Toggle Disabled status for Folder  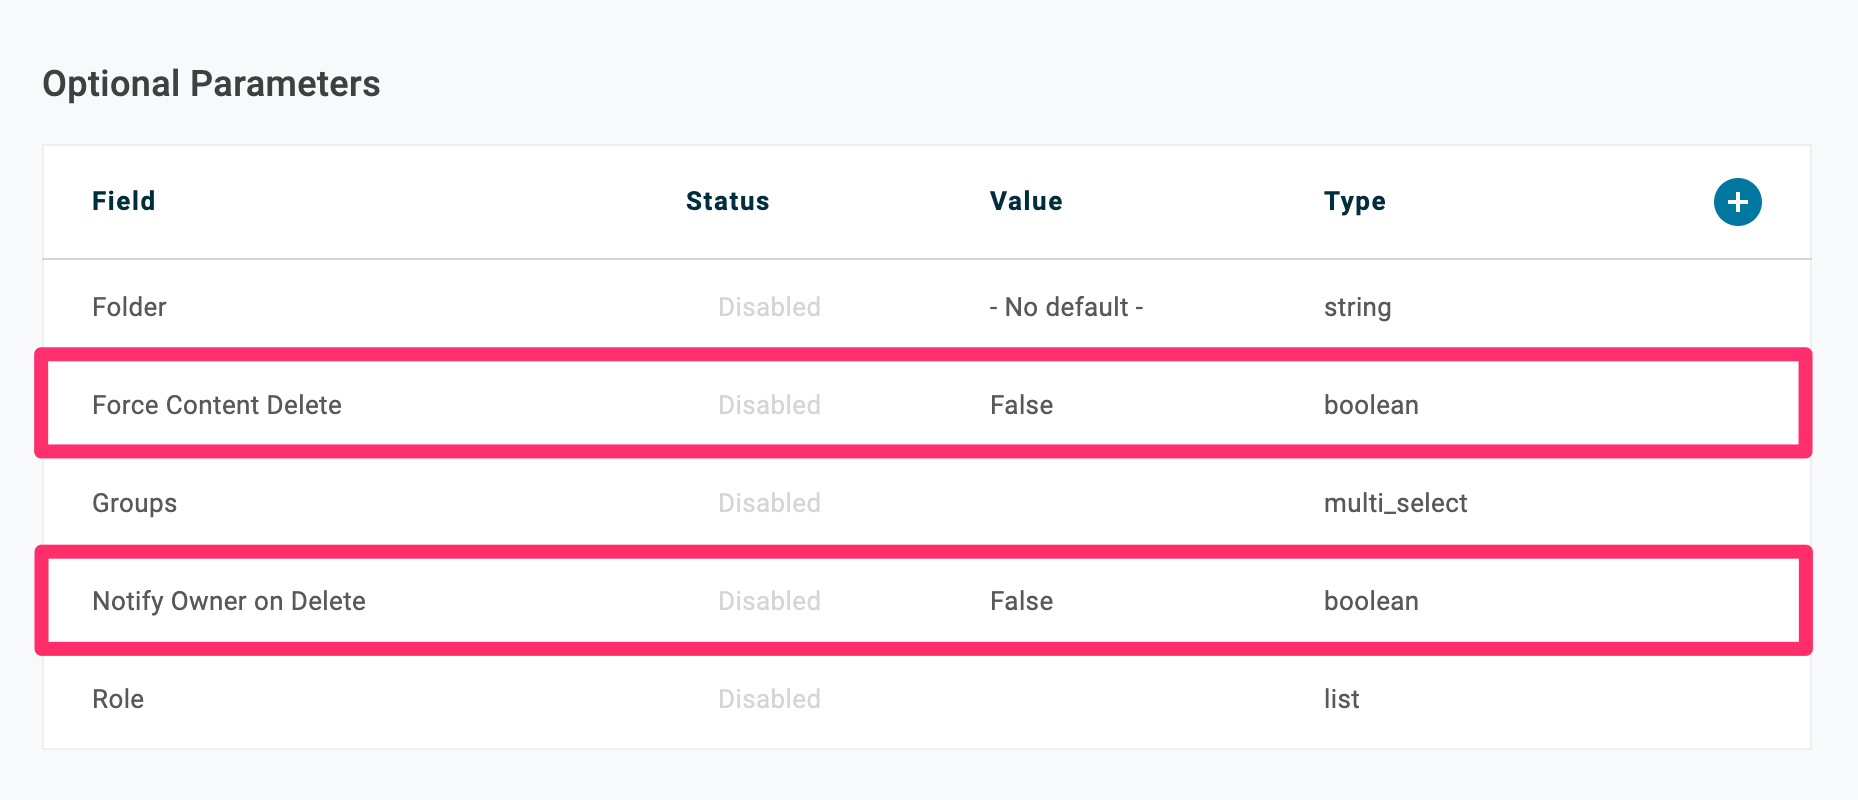[769, 307]
